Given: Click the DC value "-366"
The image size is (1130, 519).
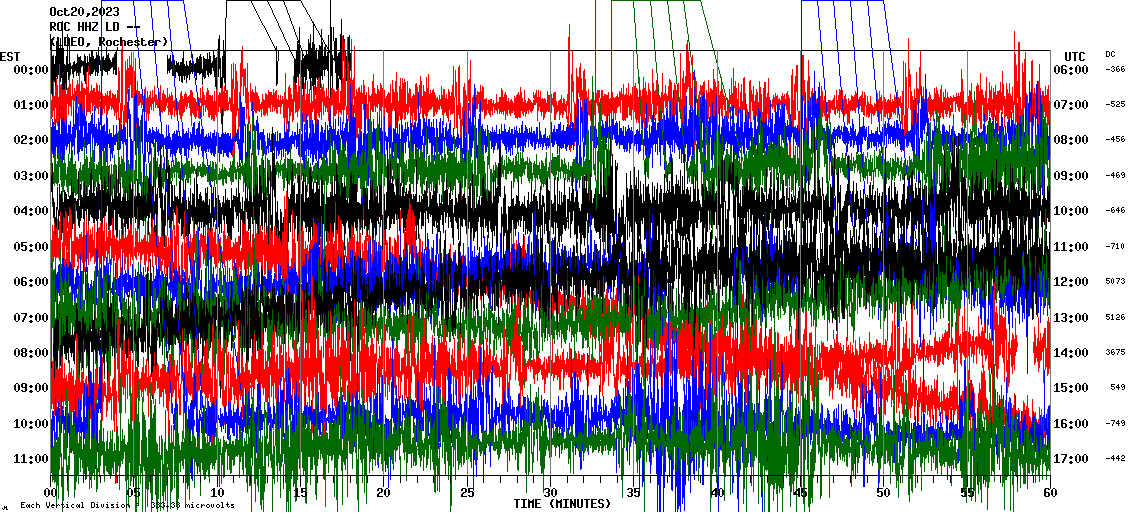Looking at the screenshot, I should pos(1116,69).
